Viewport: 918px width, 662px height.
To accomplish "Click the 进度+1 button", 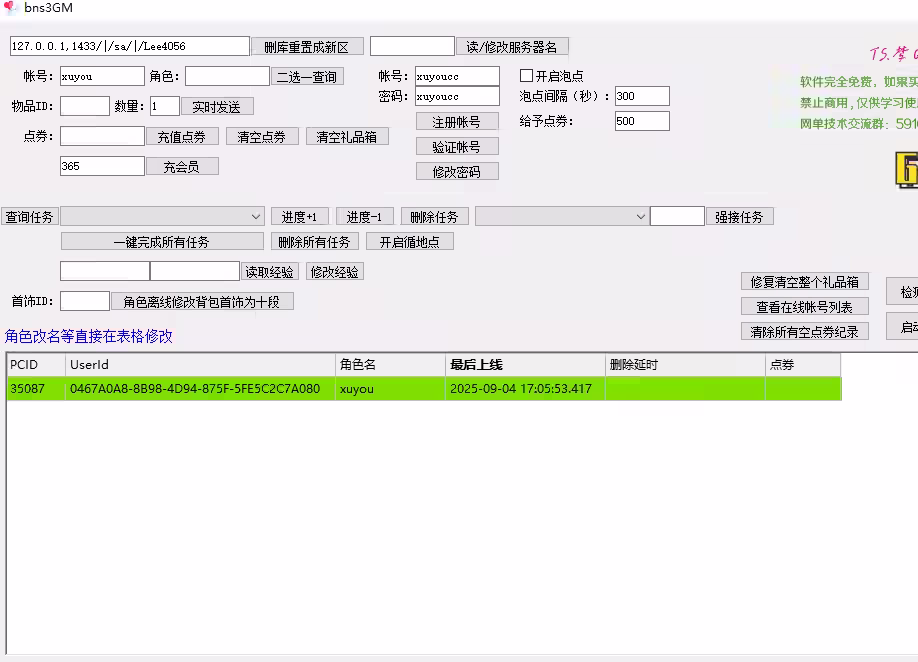I will pyautogui.click(x=299, y=217).
